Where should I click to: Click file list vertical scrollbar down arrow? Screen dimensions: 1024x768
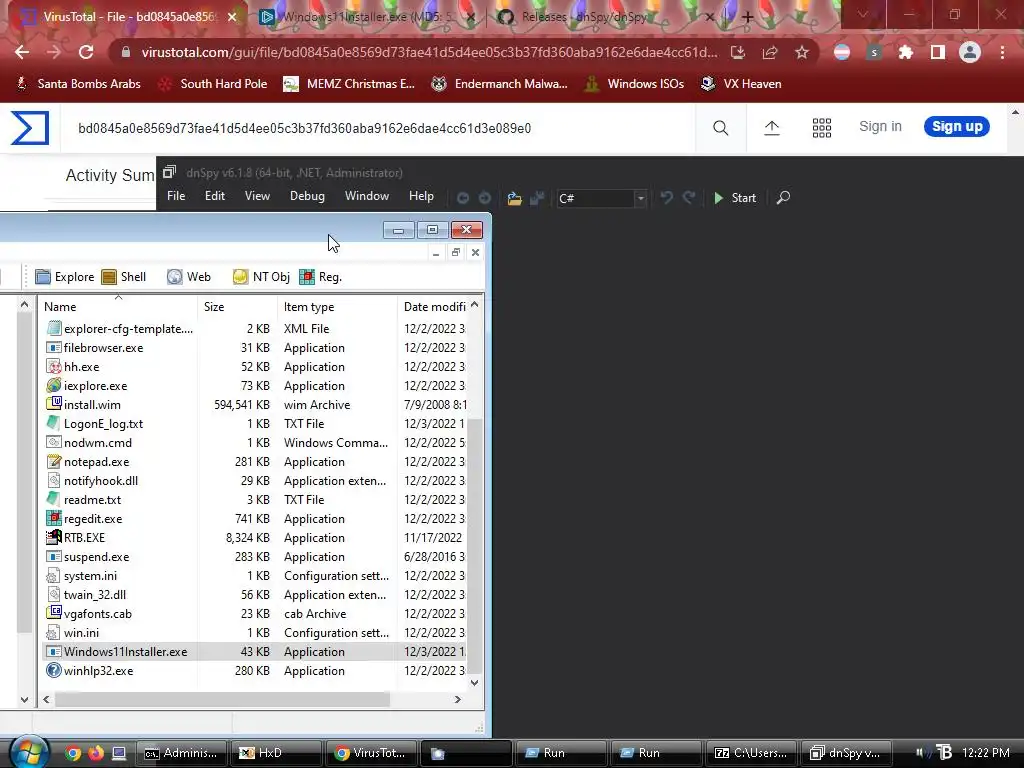[475, 683]
